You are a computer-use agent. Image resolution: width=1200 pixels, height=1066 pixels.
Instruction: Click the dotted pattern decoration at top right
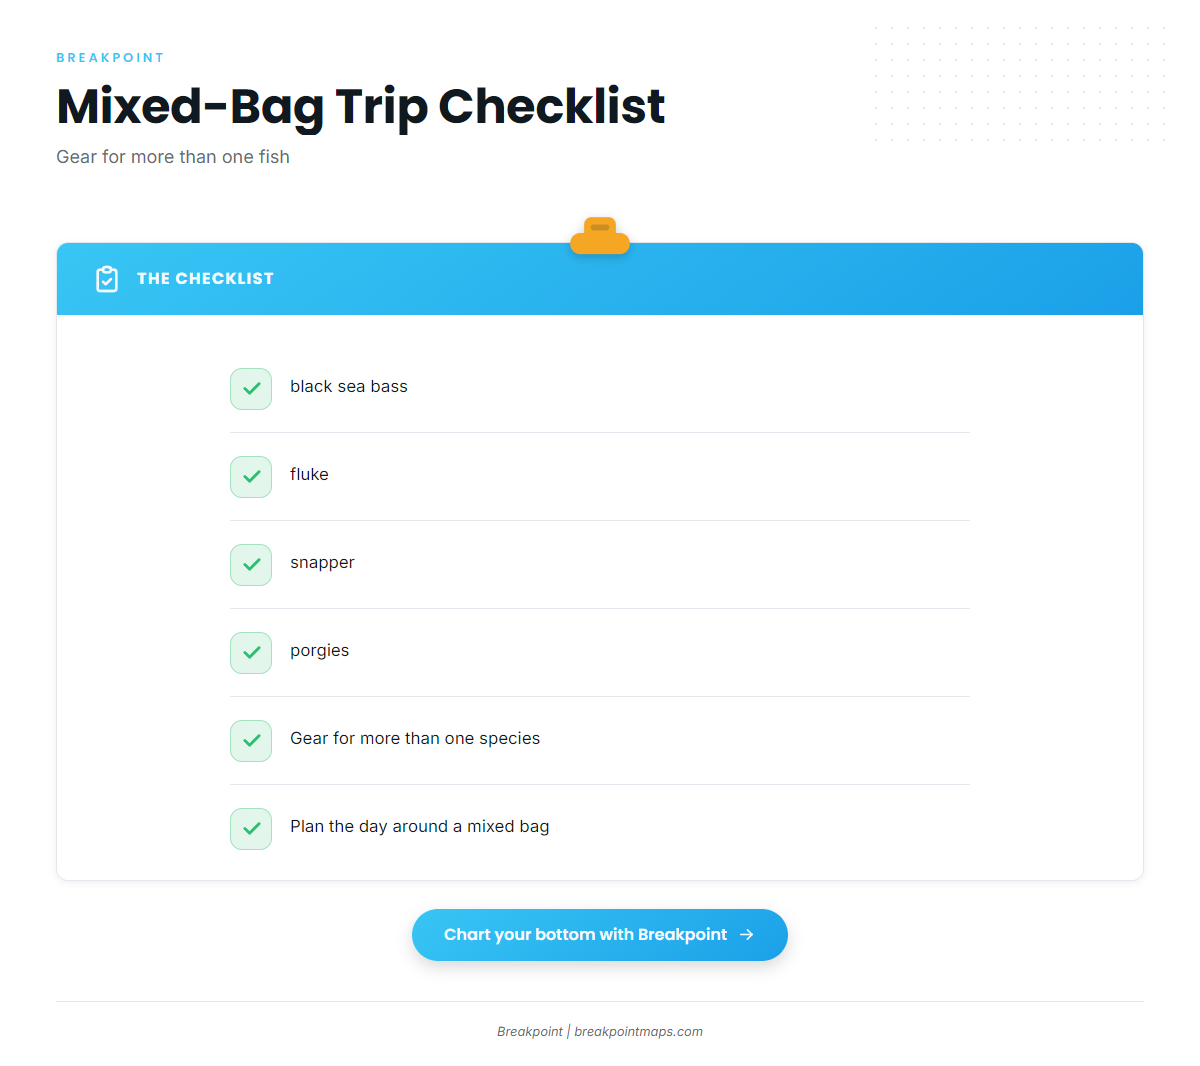coord(1020,84)
